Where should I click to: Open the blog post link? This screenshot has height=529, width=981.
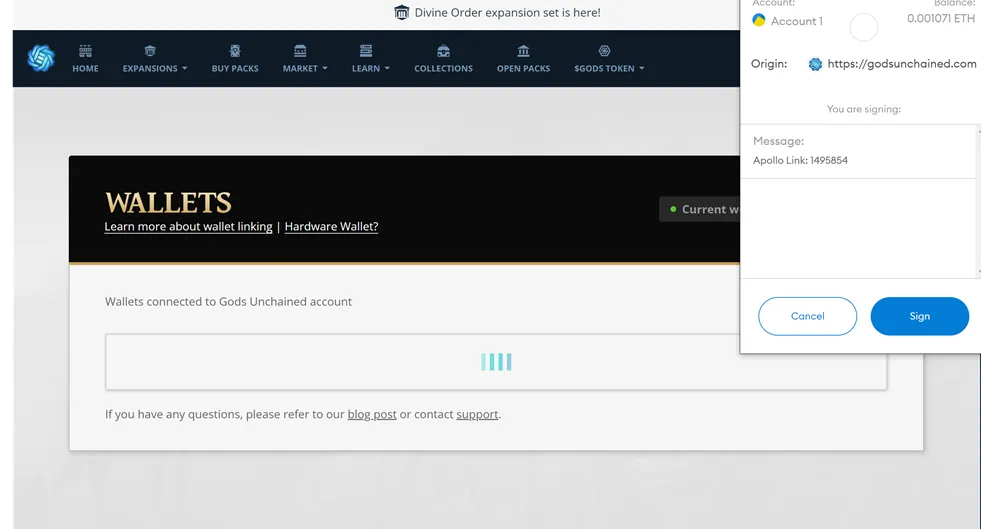[372, 415]
